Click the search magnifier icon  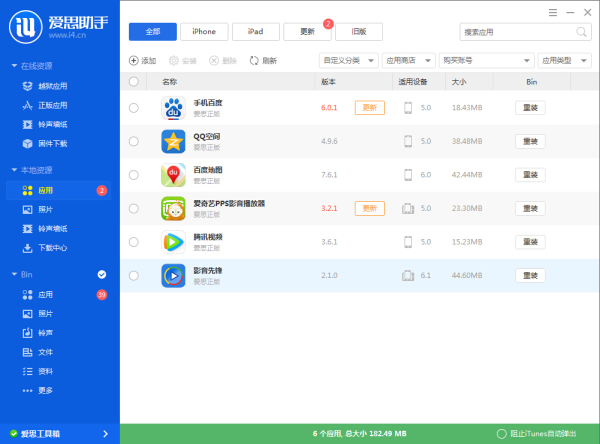pyautogui.click(x=581, y=32)
